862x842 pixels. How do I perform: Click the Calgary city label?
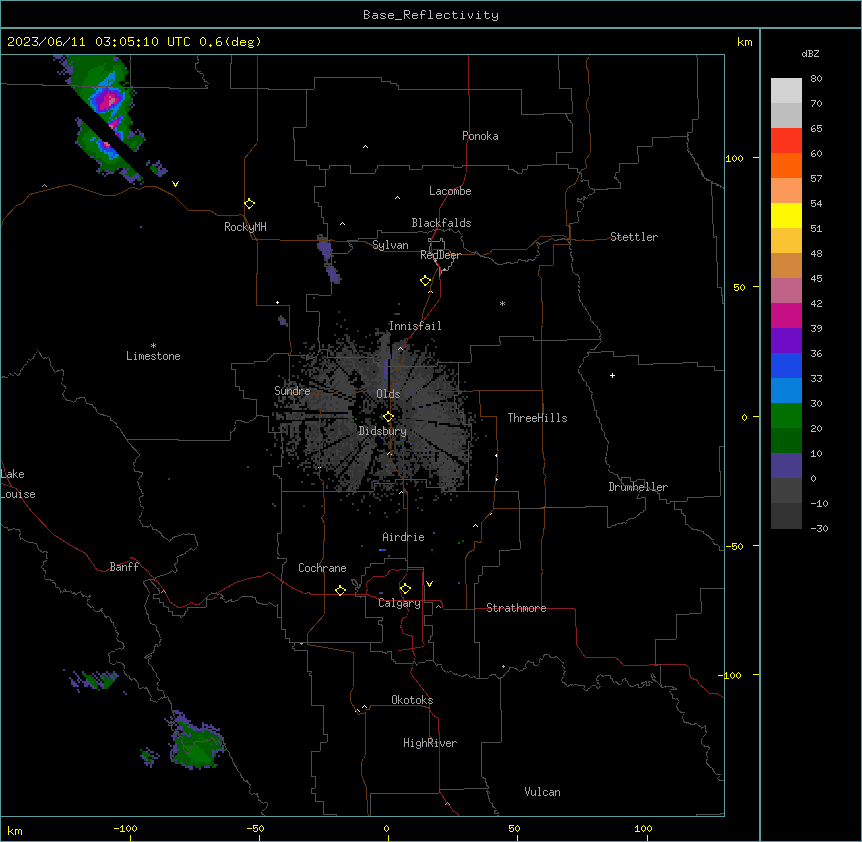coord(399,603)
